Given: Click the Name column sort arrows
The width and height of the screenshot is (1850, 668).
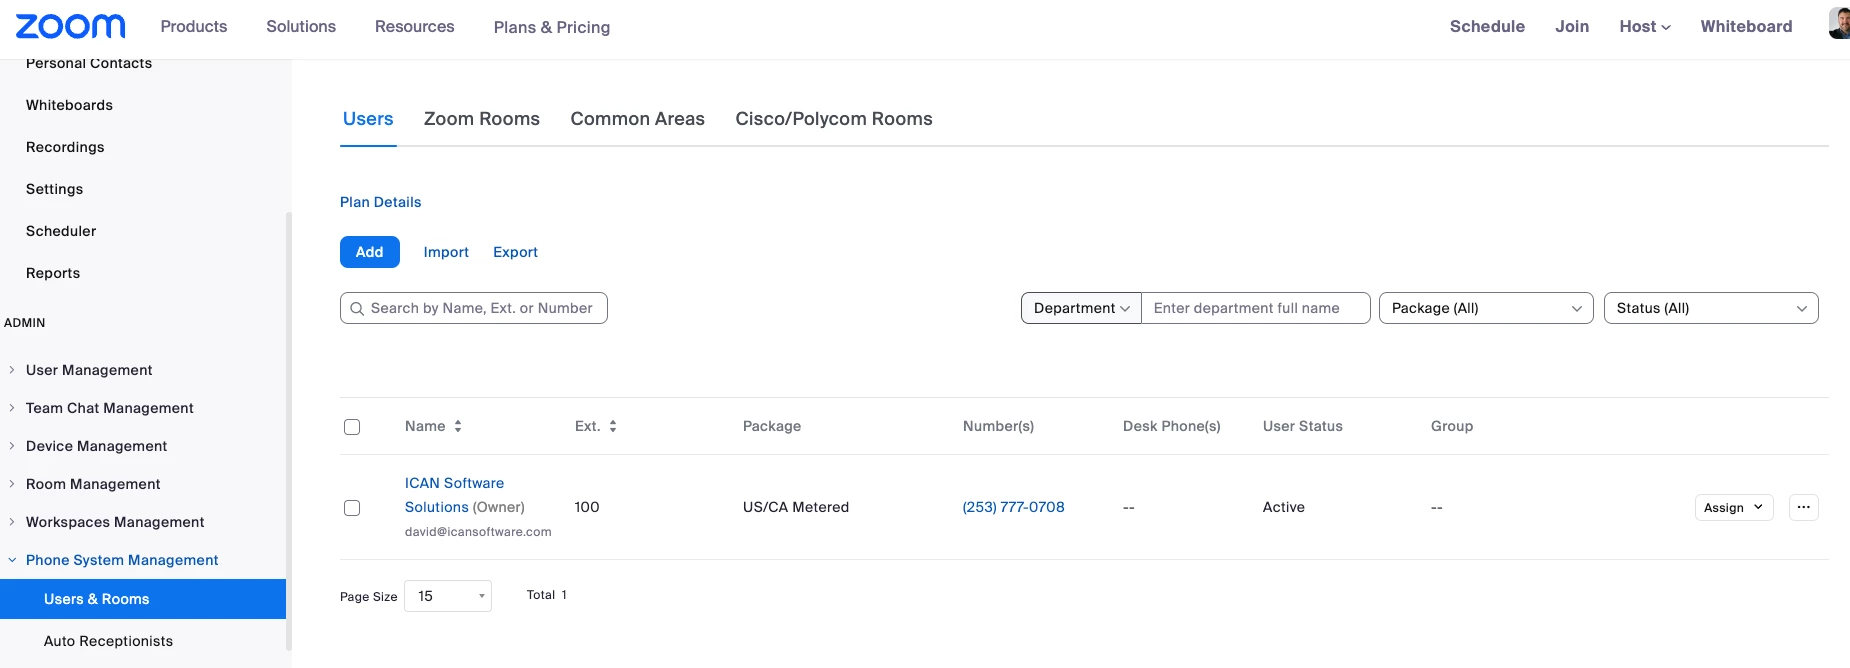Looking at the screenshot, I should (458, 426).
